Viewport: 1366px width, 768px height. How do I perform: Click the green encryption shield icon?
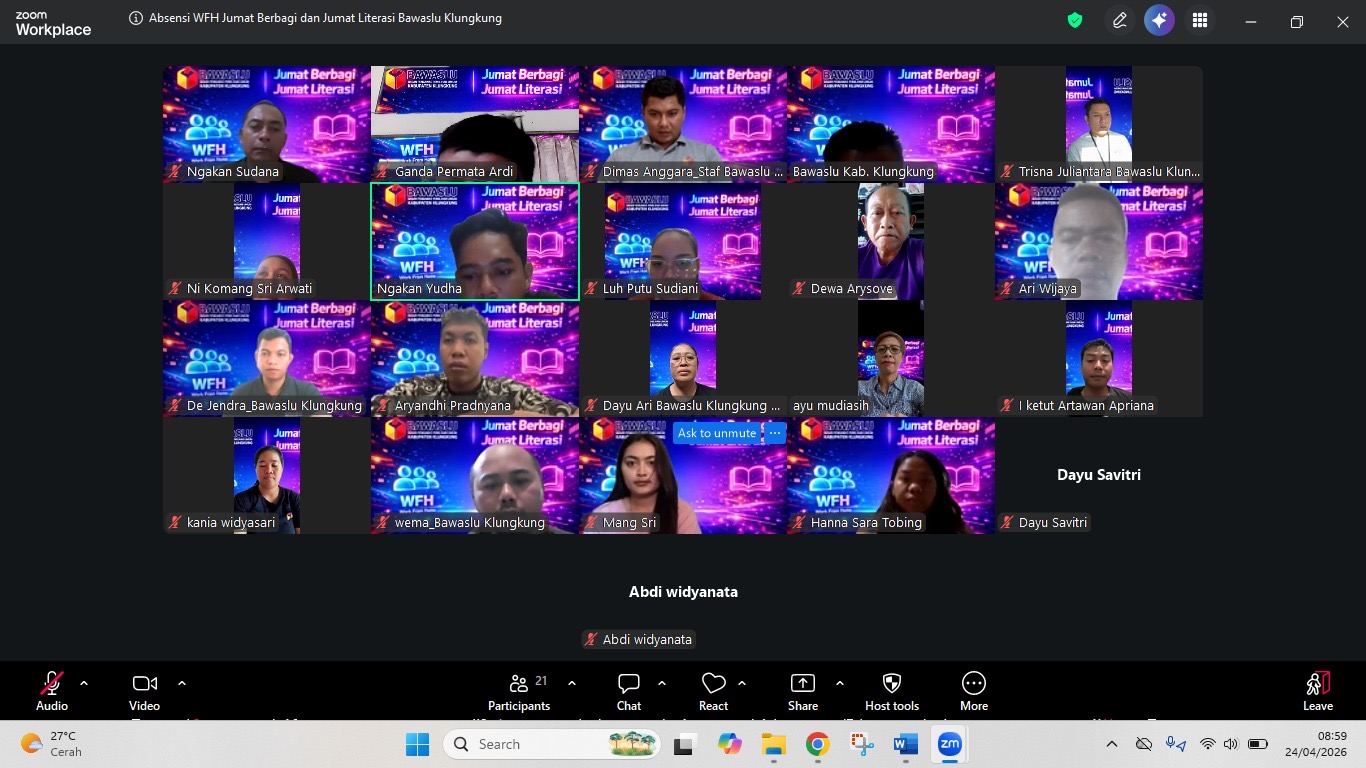pos(1075,20)
